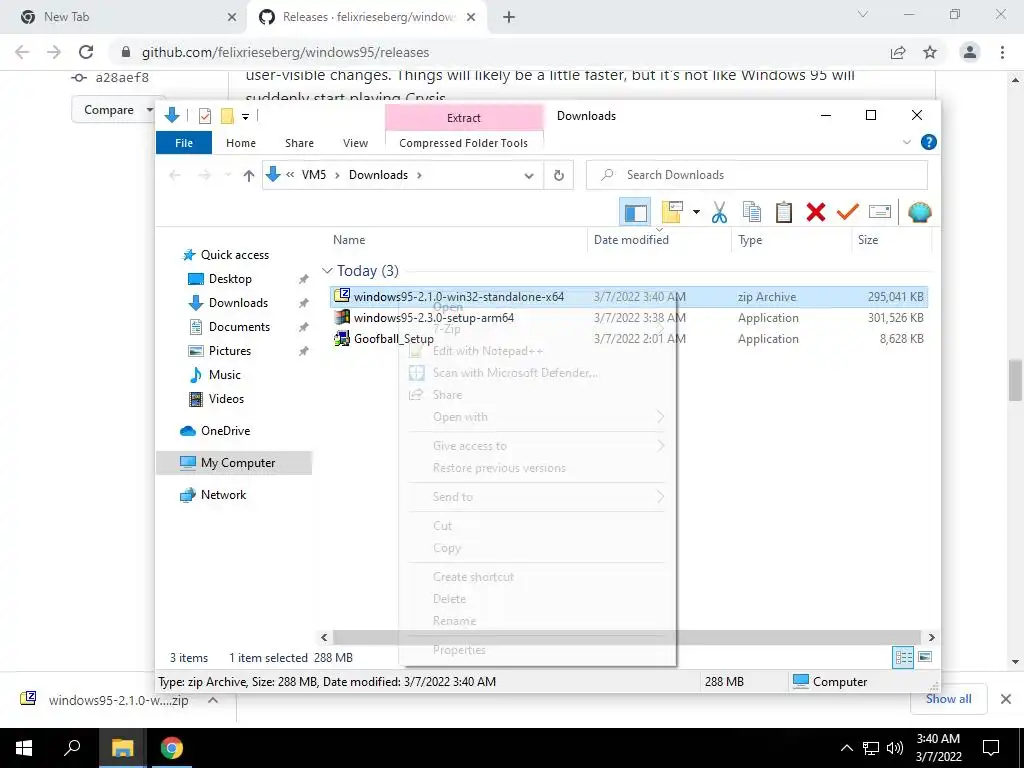Switch to details view toggle in status bar

coord(903,658)
